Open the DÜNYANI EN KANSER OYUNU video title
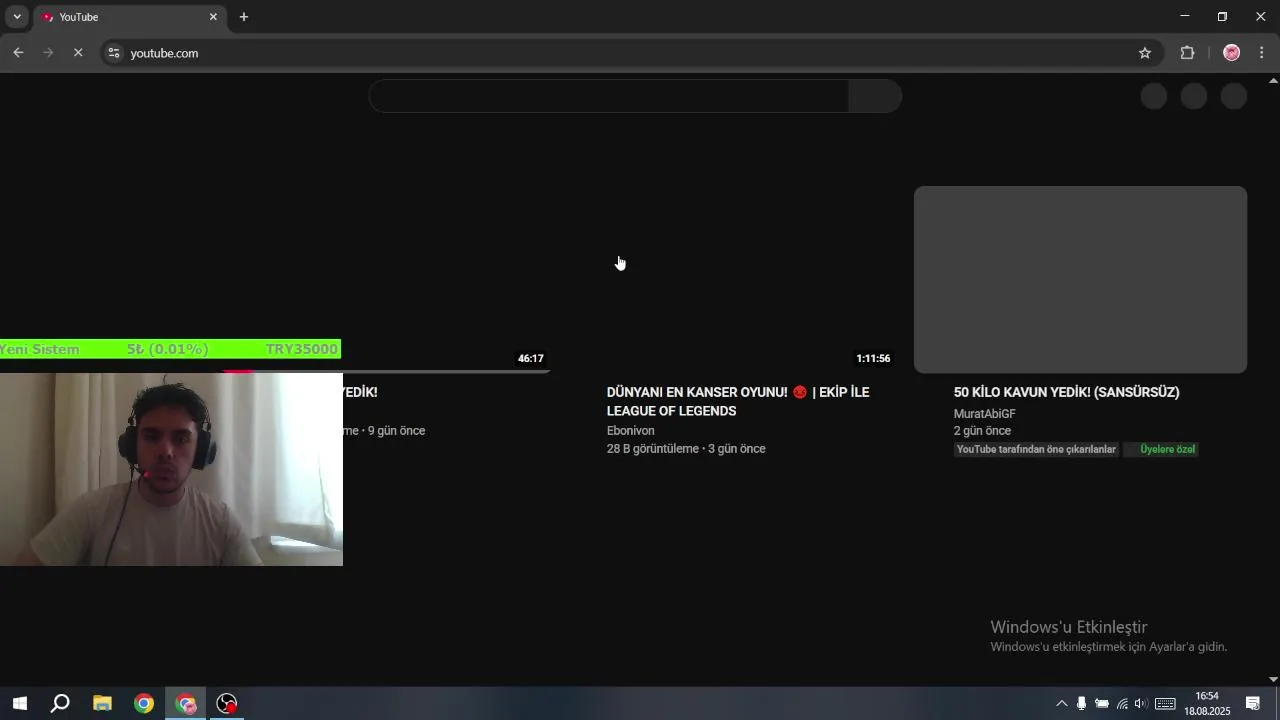This screenshot has height=720, width=1280. (x=738, y=401)
